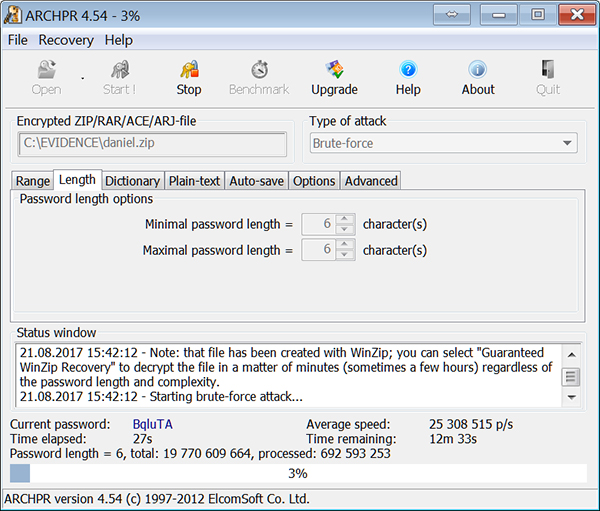Screen dimensions: 600x511
Task: Increase the minimal password length spinner
Action: [345, 219]
